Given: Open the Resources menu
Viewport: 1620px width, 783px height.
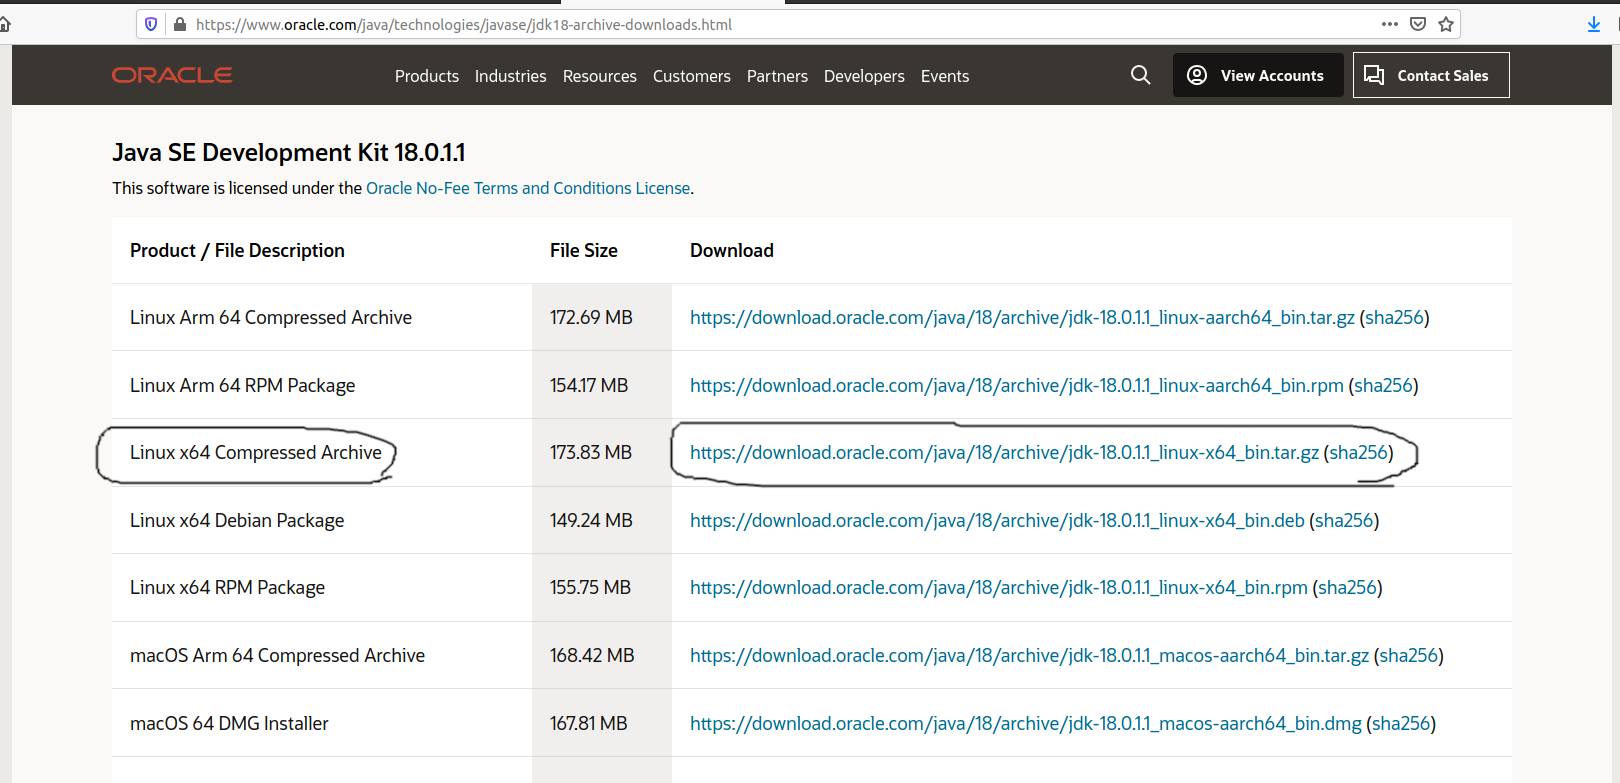Looking at the screenshot, I should coord(600,76).
